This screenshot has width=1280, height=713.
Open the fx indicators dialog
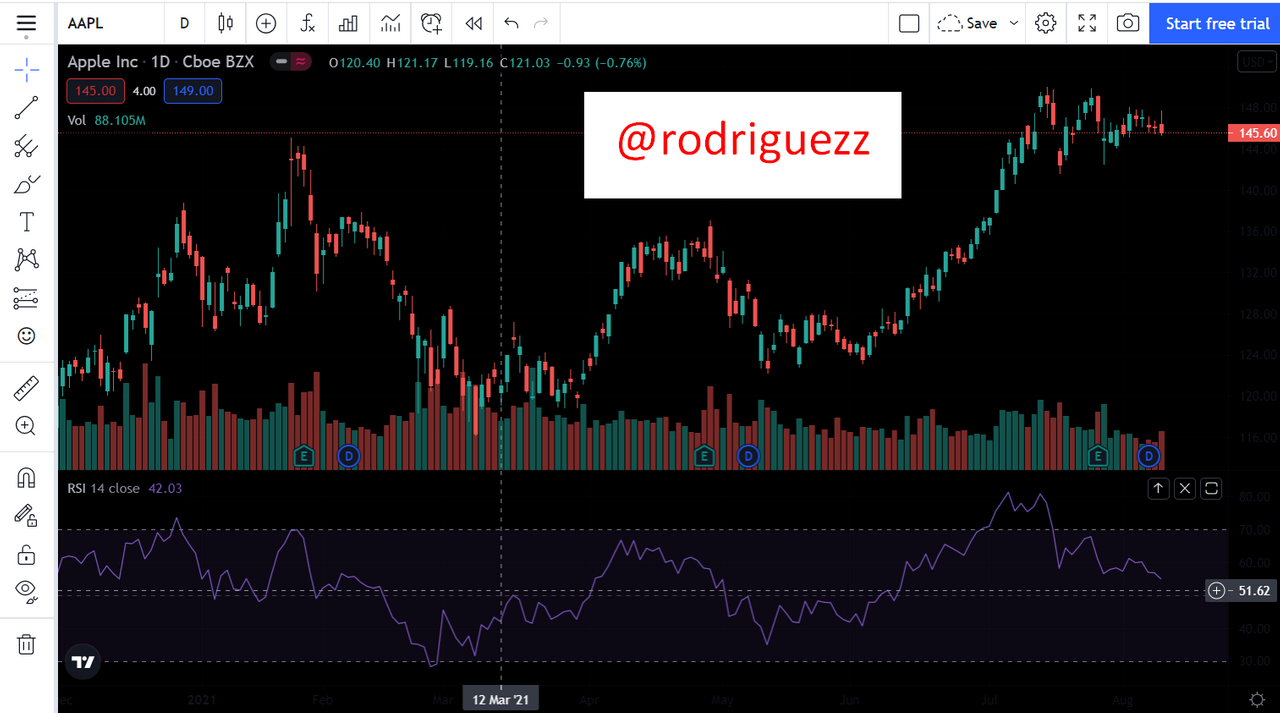click(x=307, y=23)
